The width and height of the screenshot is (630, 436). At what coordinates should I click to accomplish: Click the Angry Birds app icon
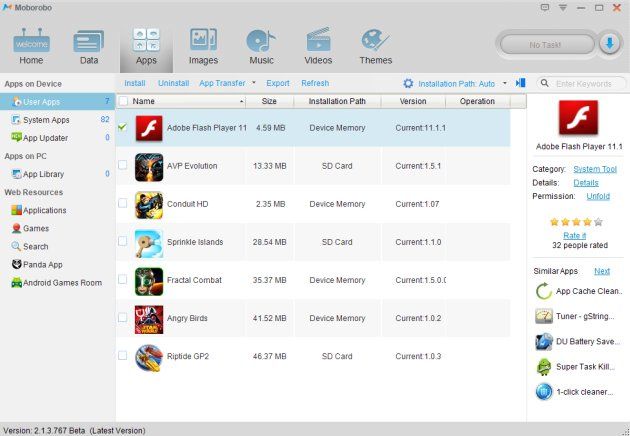pyautogui.click(x=149, y=319)
